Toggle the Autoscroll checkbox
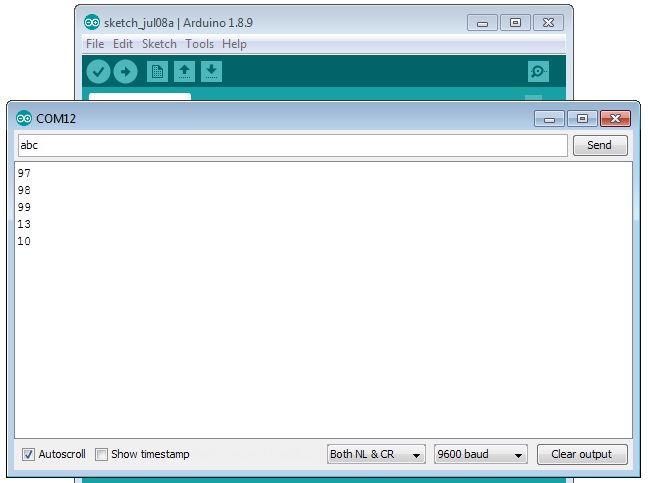Screen dimensions: 648x483 coord(28,454)
